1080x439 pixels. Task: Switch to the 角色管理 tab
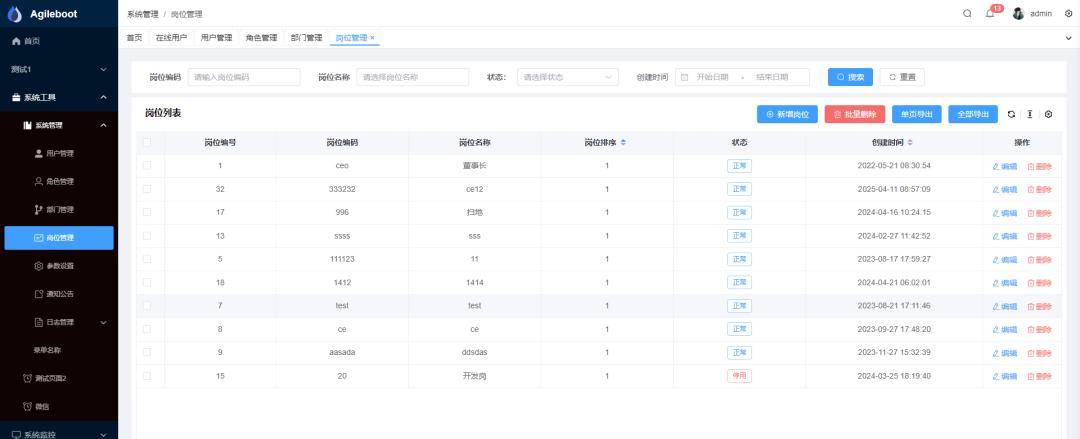[x=261, y=38]
